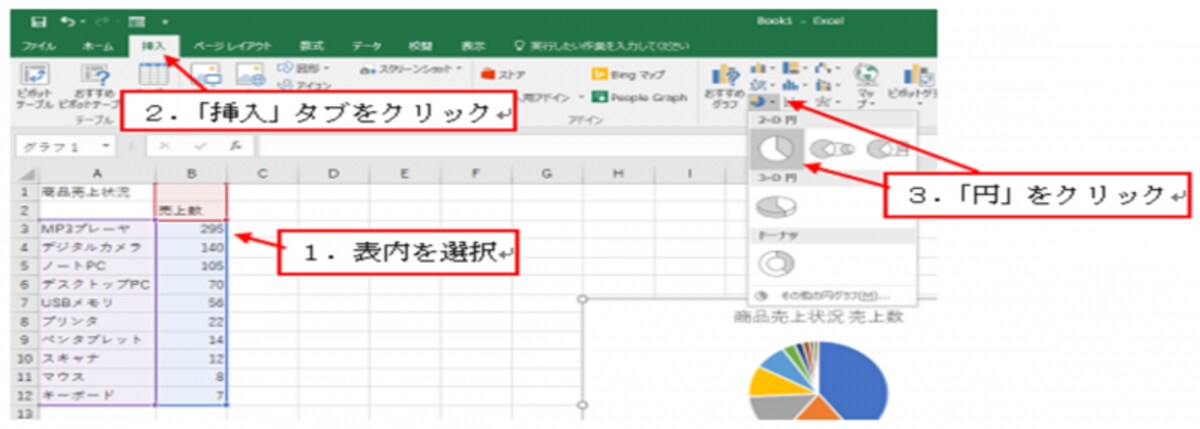
Task: Click cell containing 商品売上状況
Action: coord(96,191)
